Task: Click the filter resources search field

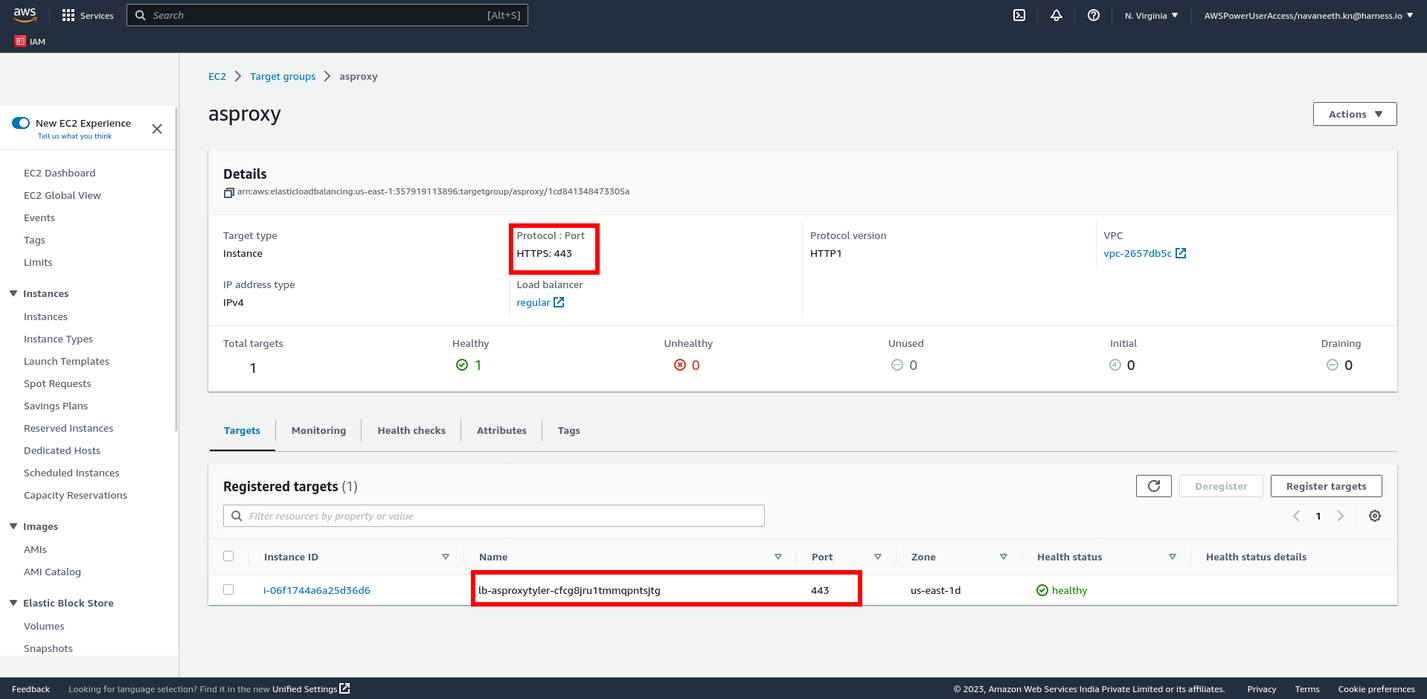Action: click(x=494, y=516)
